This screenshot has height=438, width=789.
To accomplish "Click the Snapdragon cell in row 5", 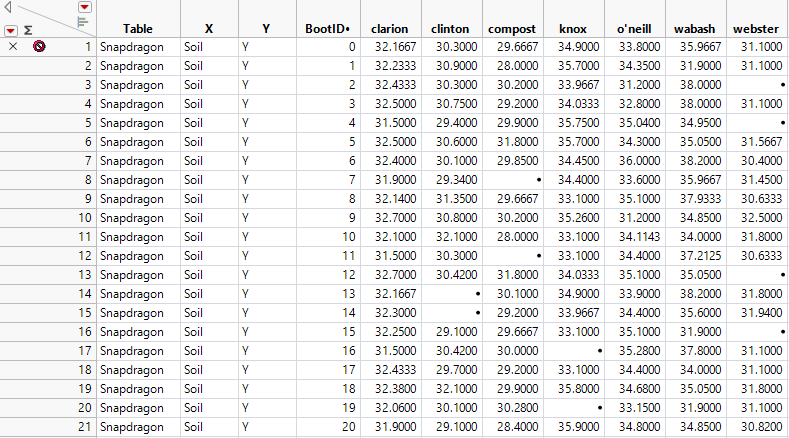I will pos(131,123).
